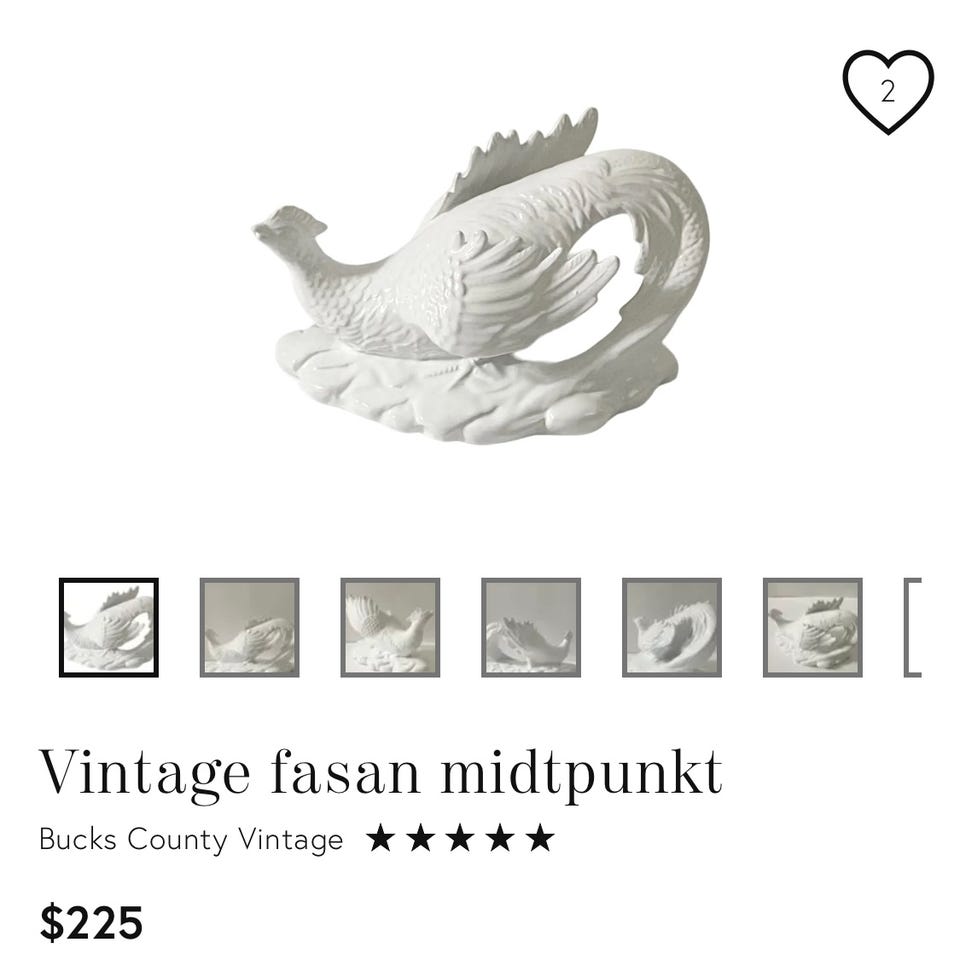This screenshot has width=960, height=960.
Task: Click the heart favorite icon
Action: [x=888, y=92]
